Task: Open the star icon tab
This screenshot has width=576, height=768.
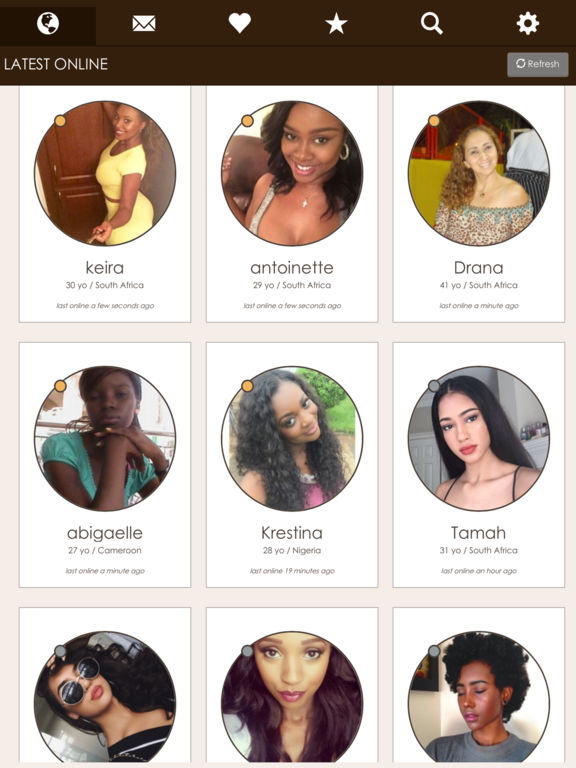Action: (x=336, y=23)
